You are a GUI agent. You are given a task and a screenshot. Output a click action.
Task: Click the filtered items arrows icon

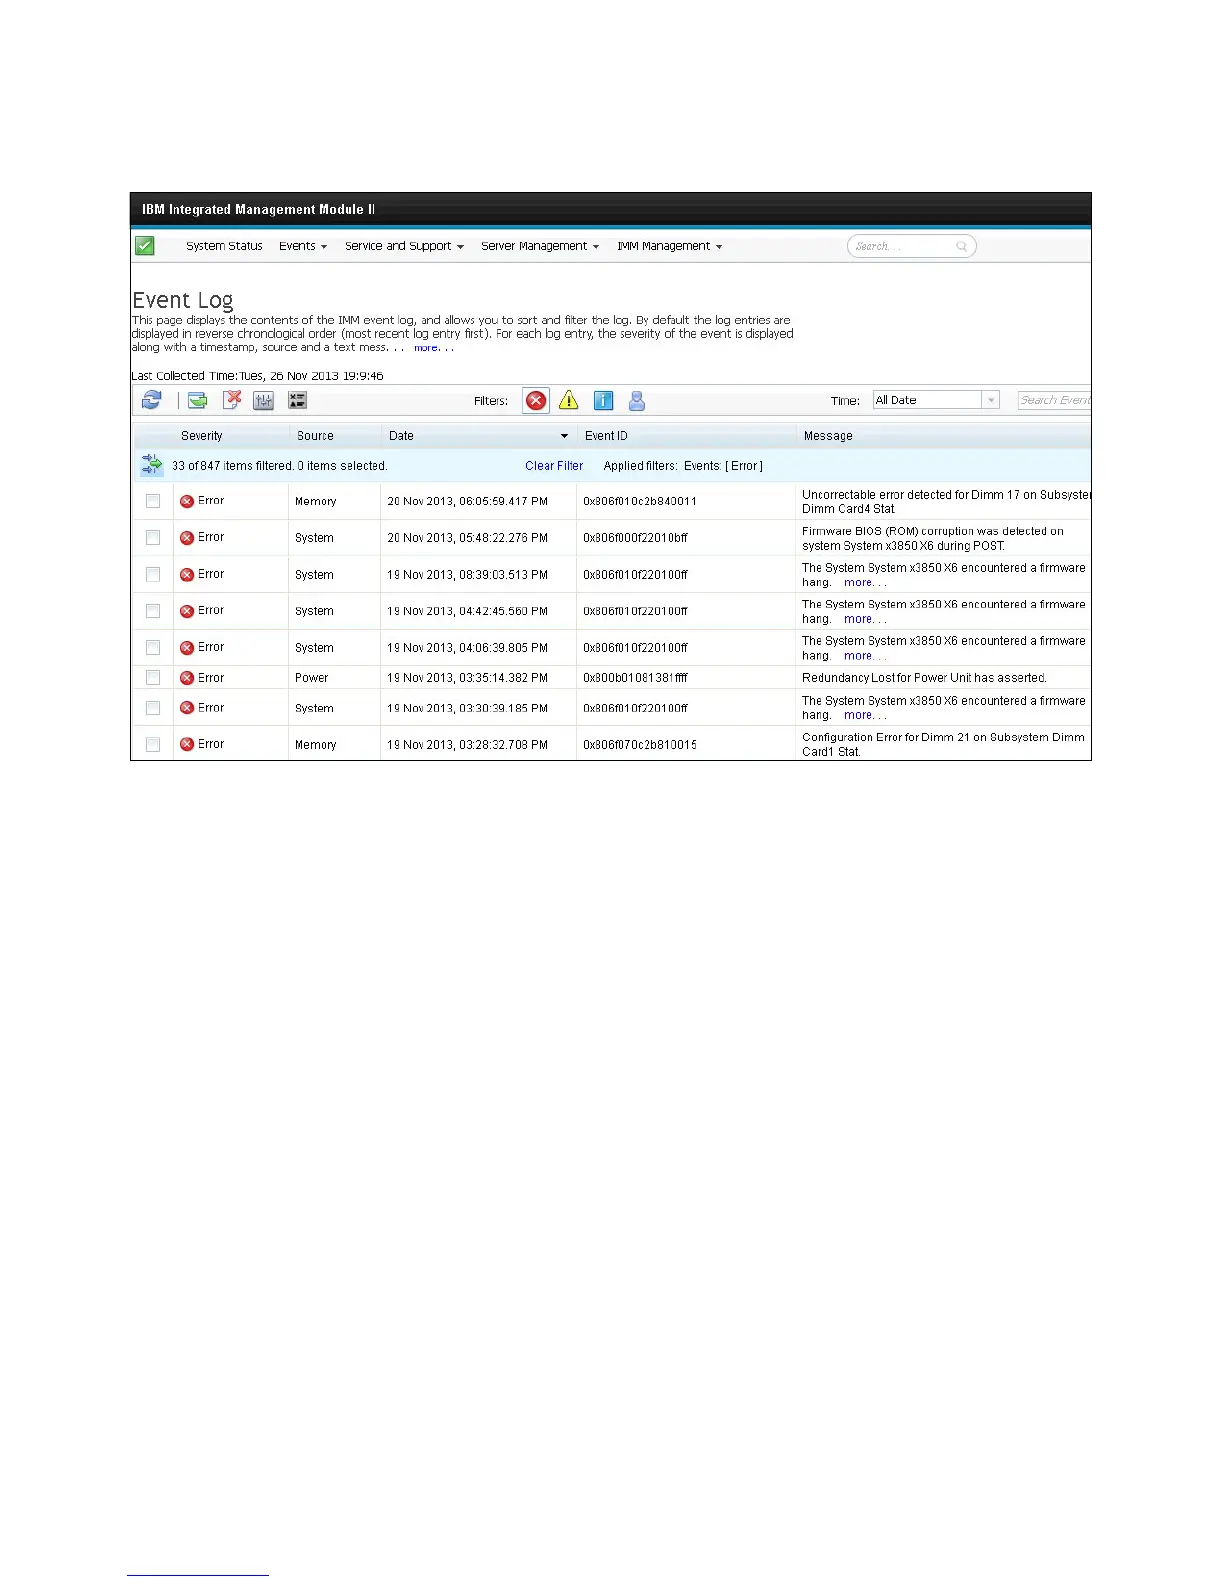click(x=151, y=464)
